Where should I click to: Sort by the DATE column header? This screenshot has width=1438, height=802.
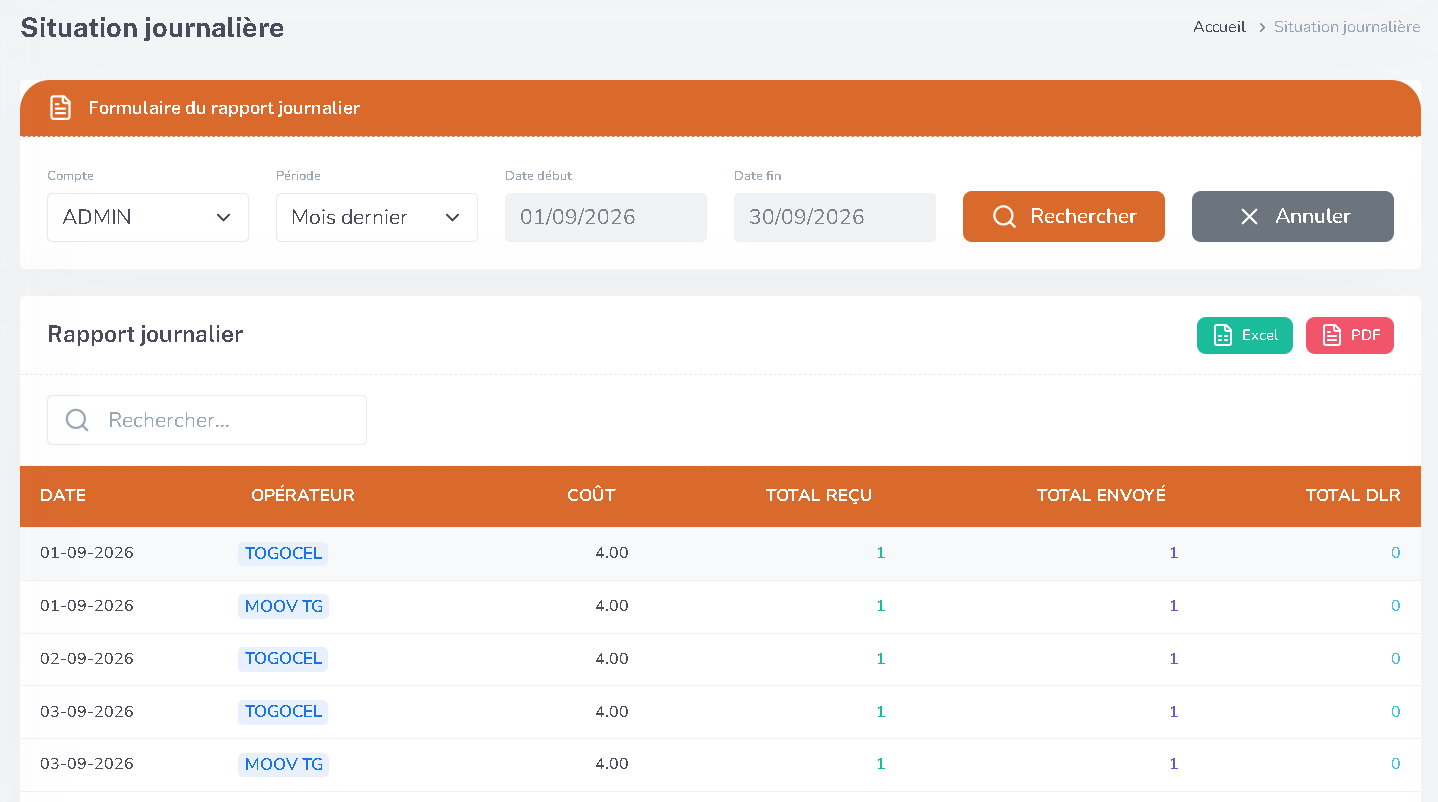pyautogui.click(x=63, y=495)
